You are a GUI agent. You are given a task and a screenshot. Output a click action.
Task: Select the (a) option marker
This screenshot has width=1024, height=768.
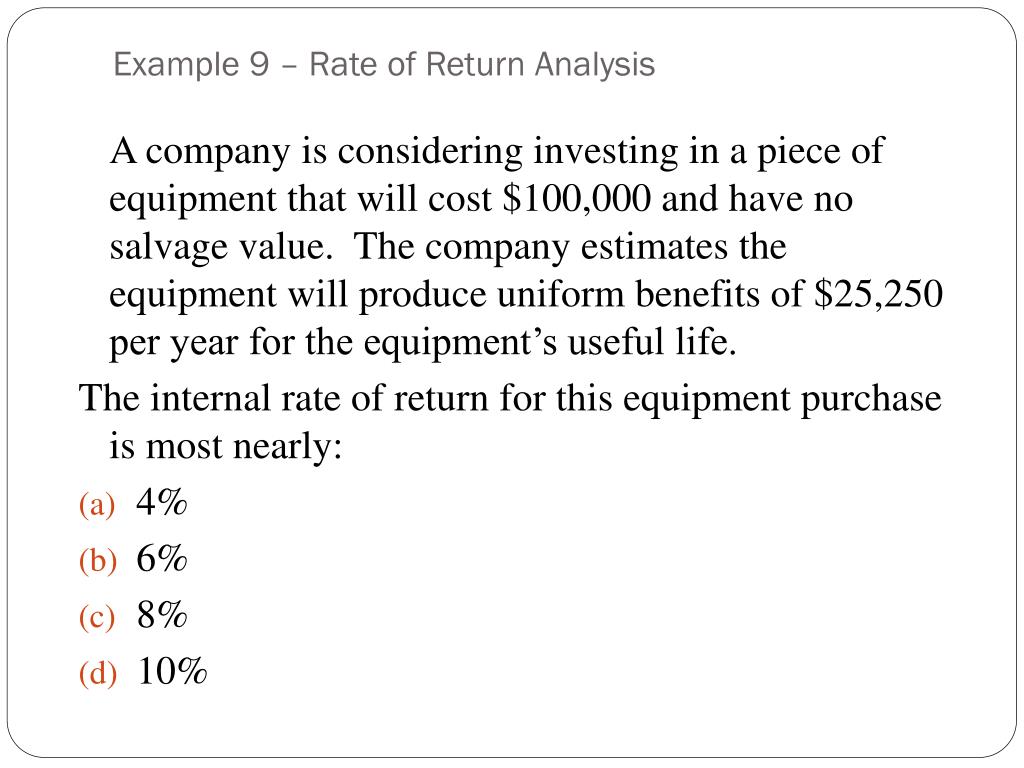tap(98, 506)
